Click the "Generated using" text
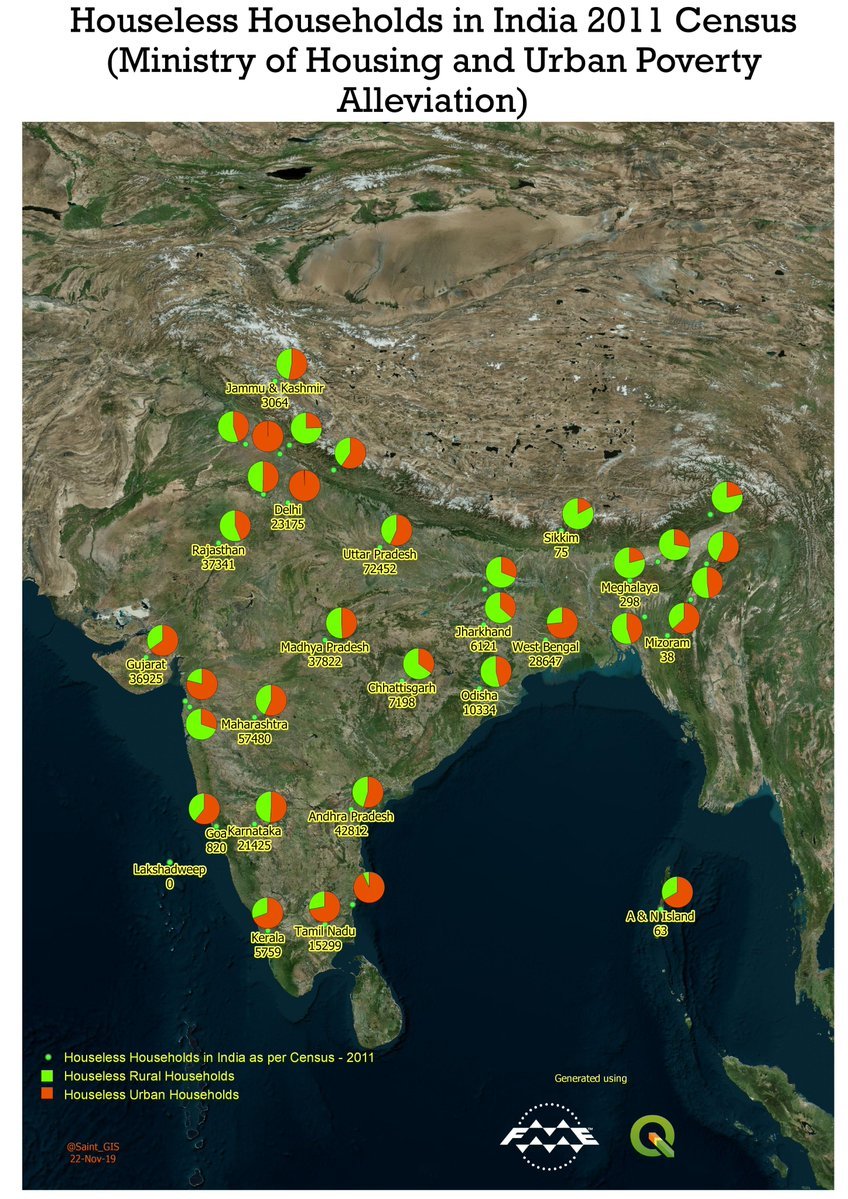The height and width of the screenshot is (1199, 848). [590, 1078]
